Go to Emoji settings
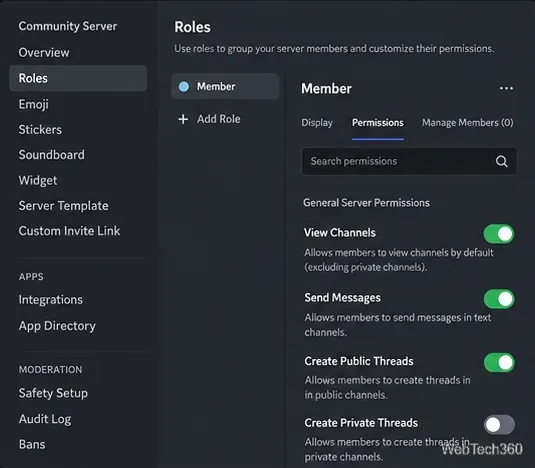Screen dimensions: 535x468 33,104
